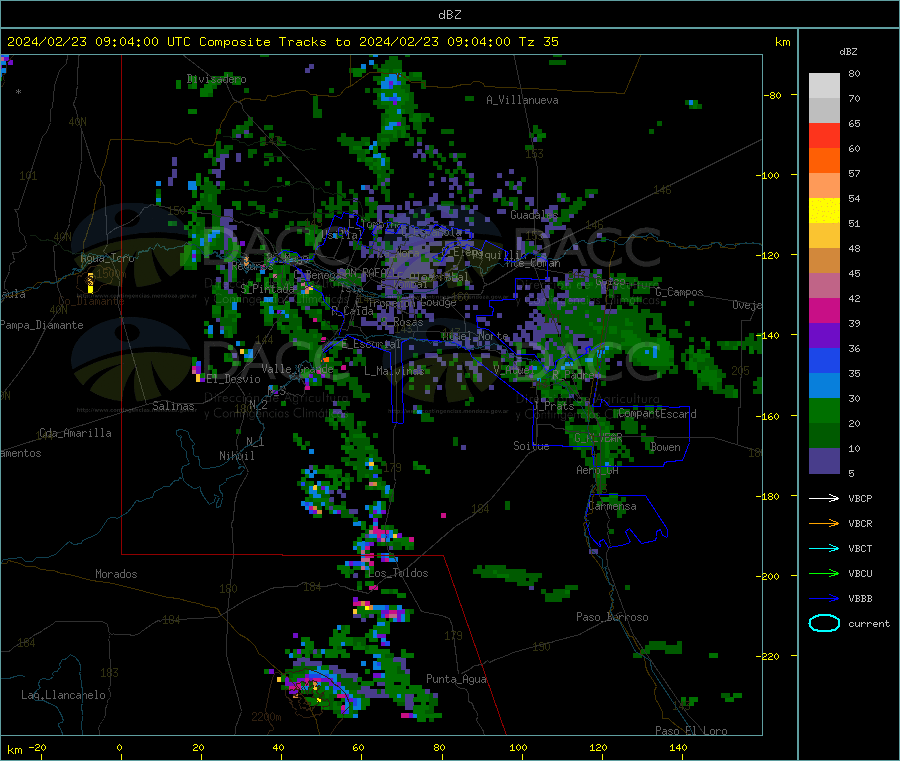Click the 'L_Malvinas' map label
The width and height of the screenshot is (900, 761).
[x=394, y=371]
